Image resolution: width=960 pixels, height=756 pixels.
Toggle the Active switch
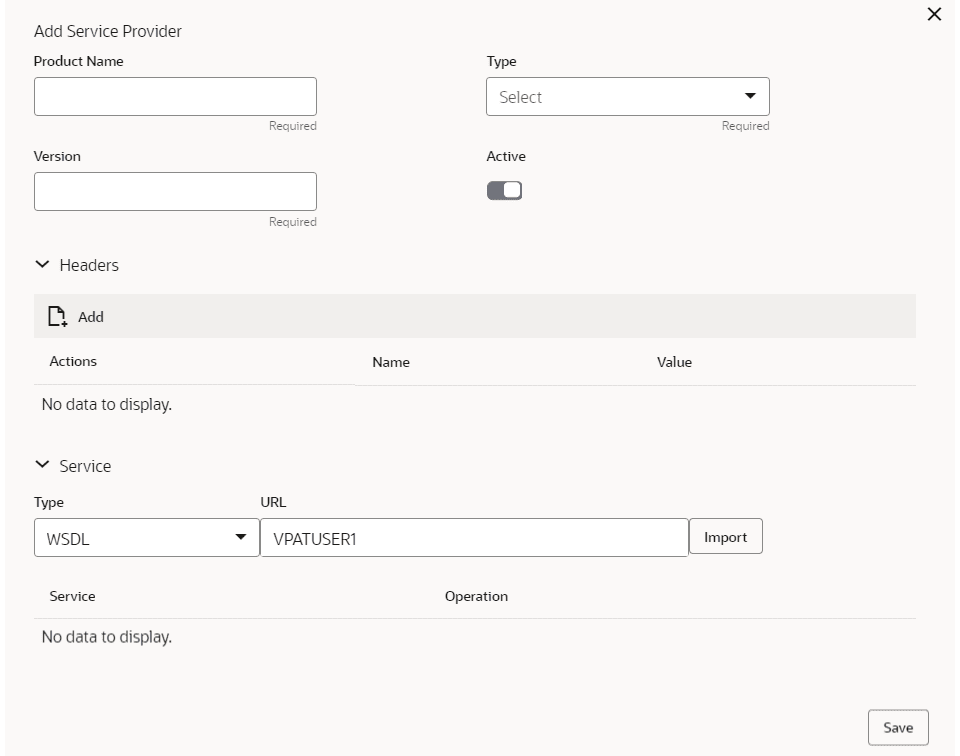(505, 190)
